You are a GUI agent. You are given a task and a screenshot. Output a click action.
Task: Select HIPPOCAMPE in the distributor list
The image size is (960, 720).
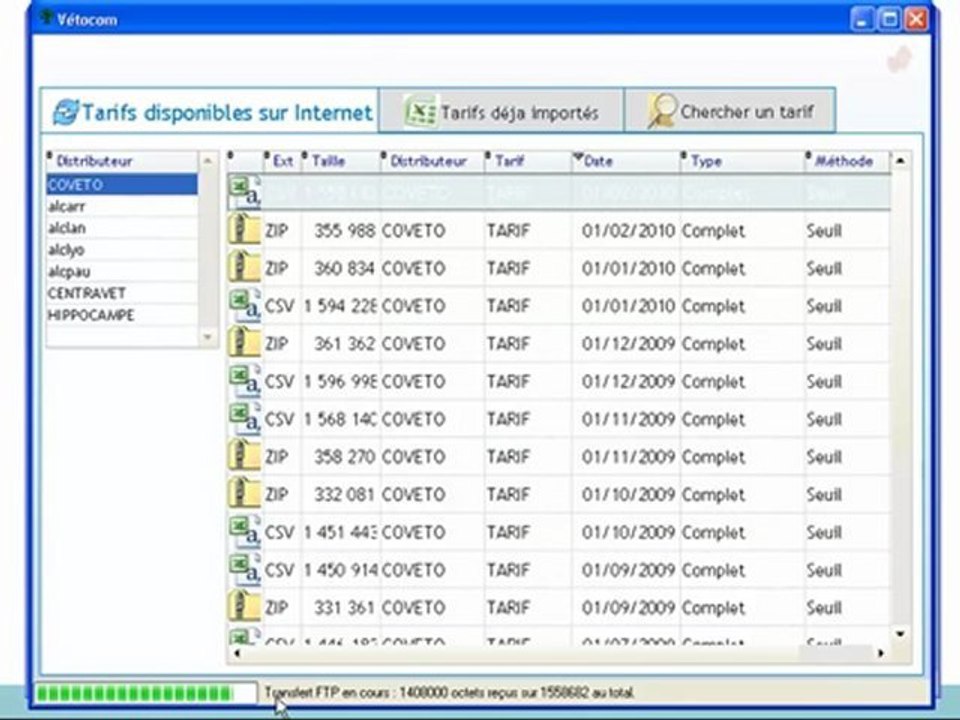click(x=122, y=315)
